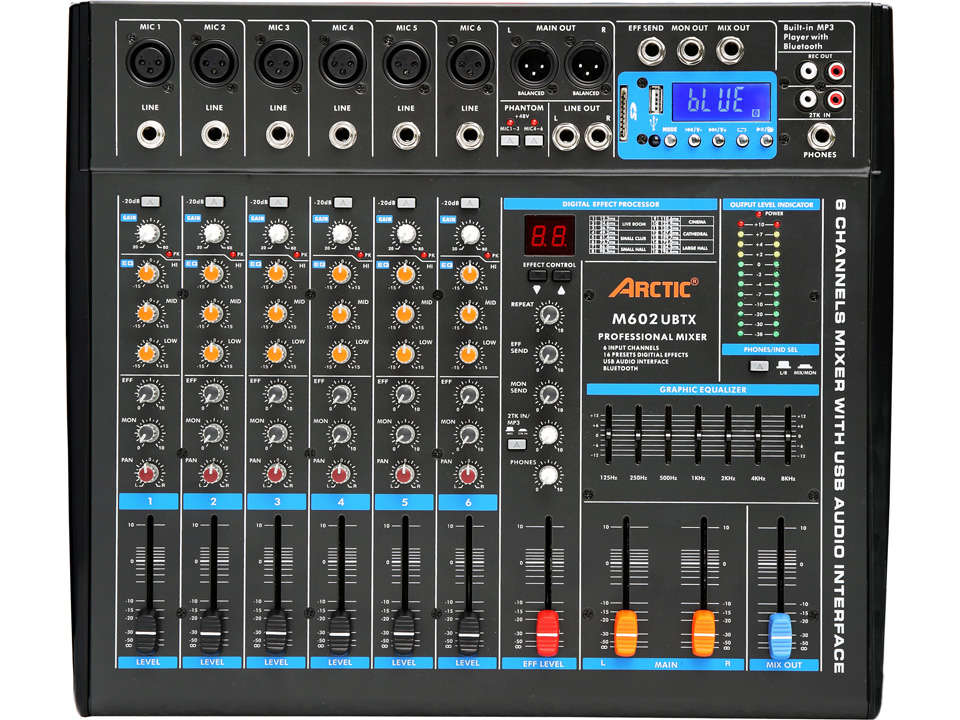Click the play/pause button on MP3 player
Viewport: 960px width, 720px height.
click(766, 141)
